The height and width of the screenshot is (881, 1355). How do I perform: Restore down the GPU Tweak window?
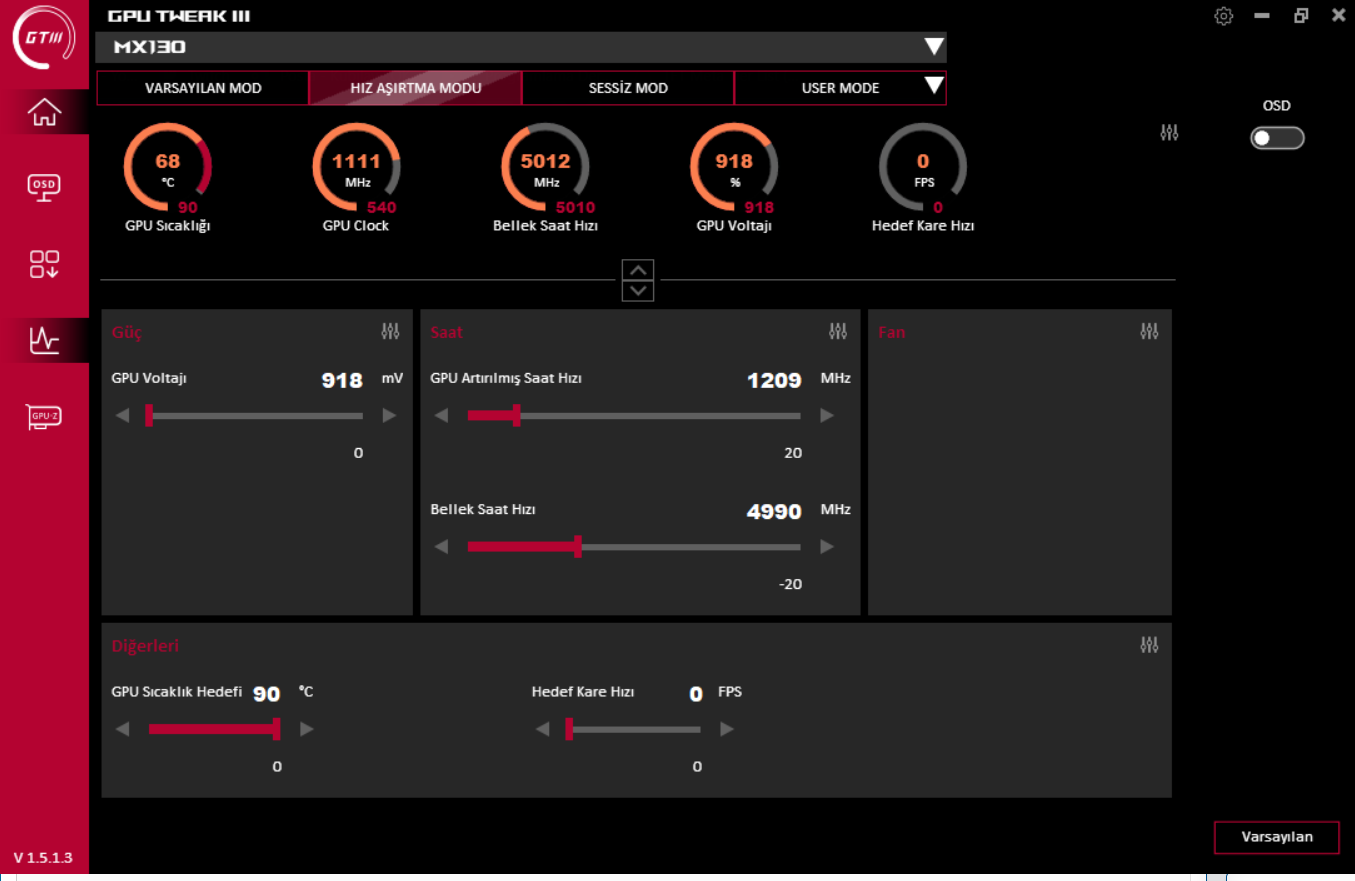click(1300, 16)
